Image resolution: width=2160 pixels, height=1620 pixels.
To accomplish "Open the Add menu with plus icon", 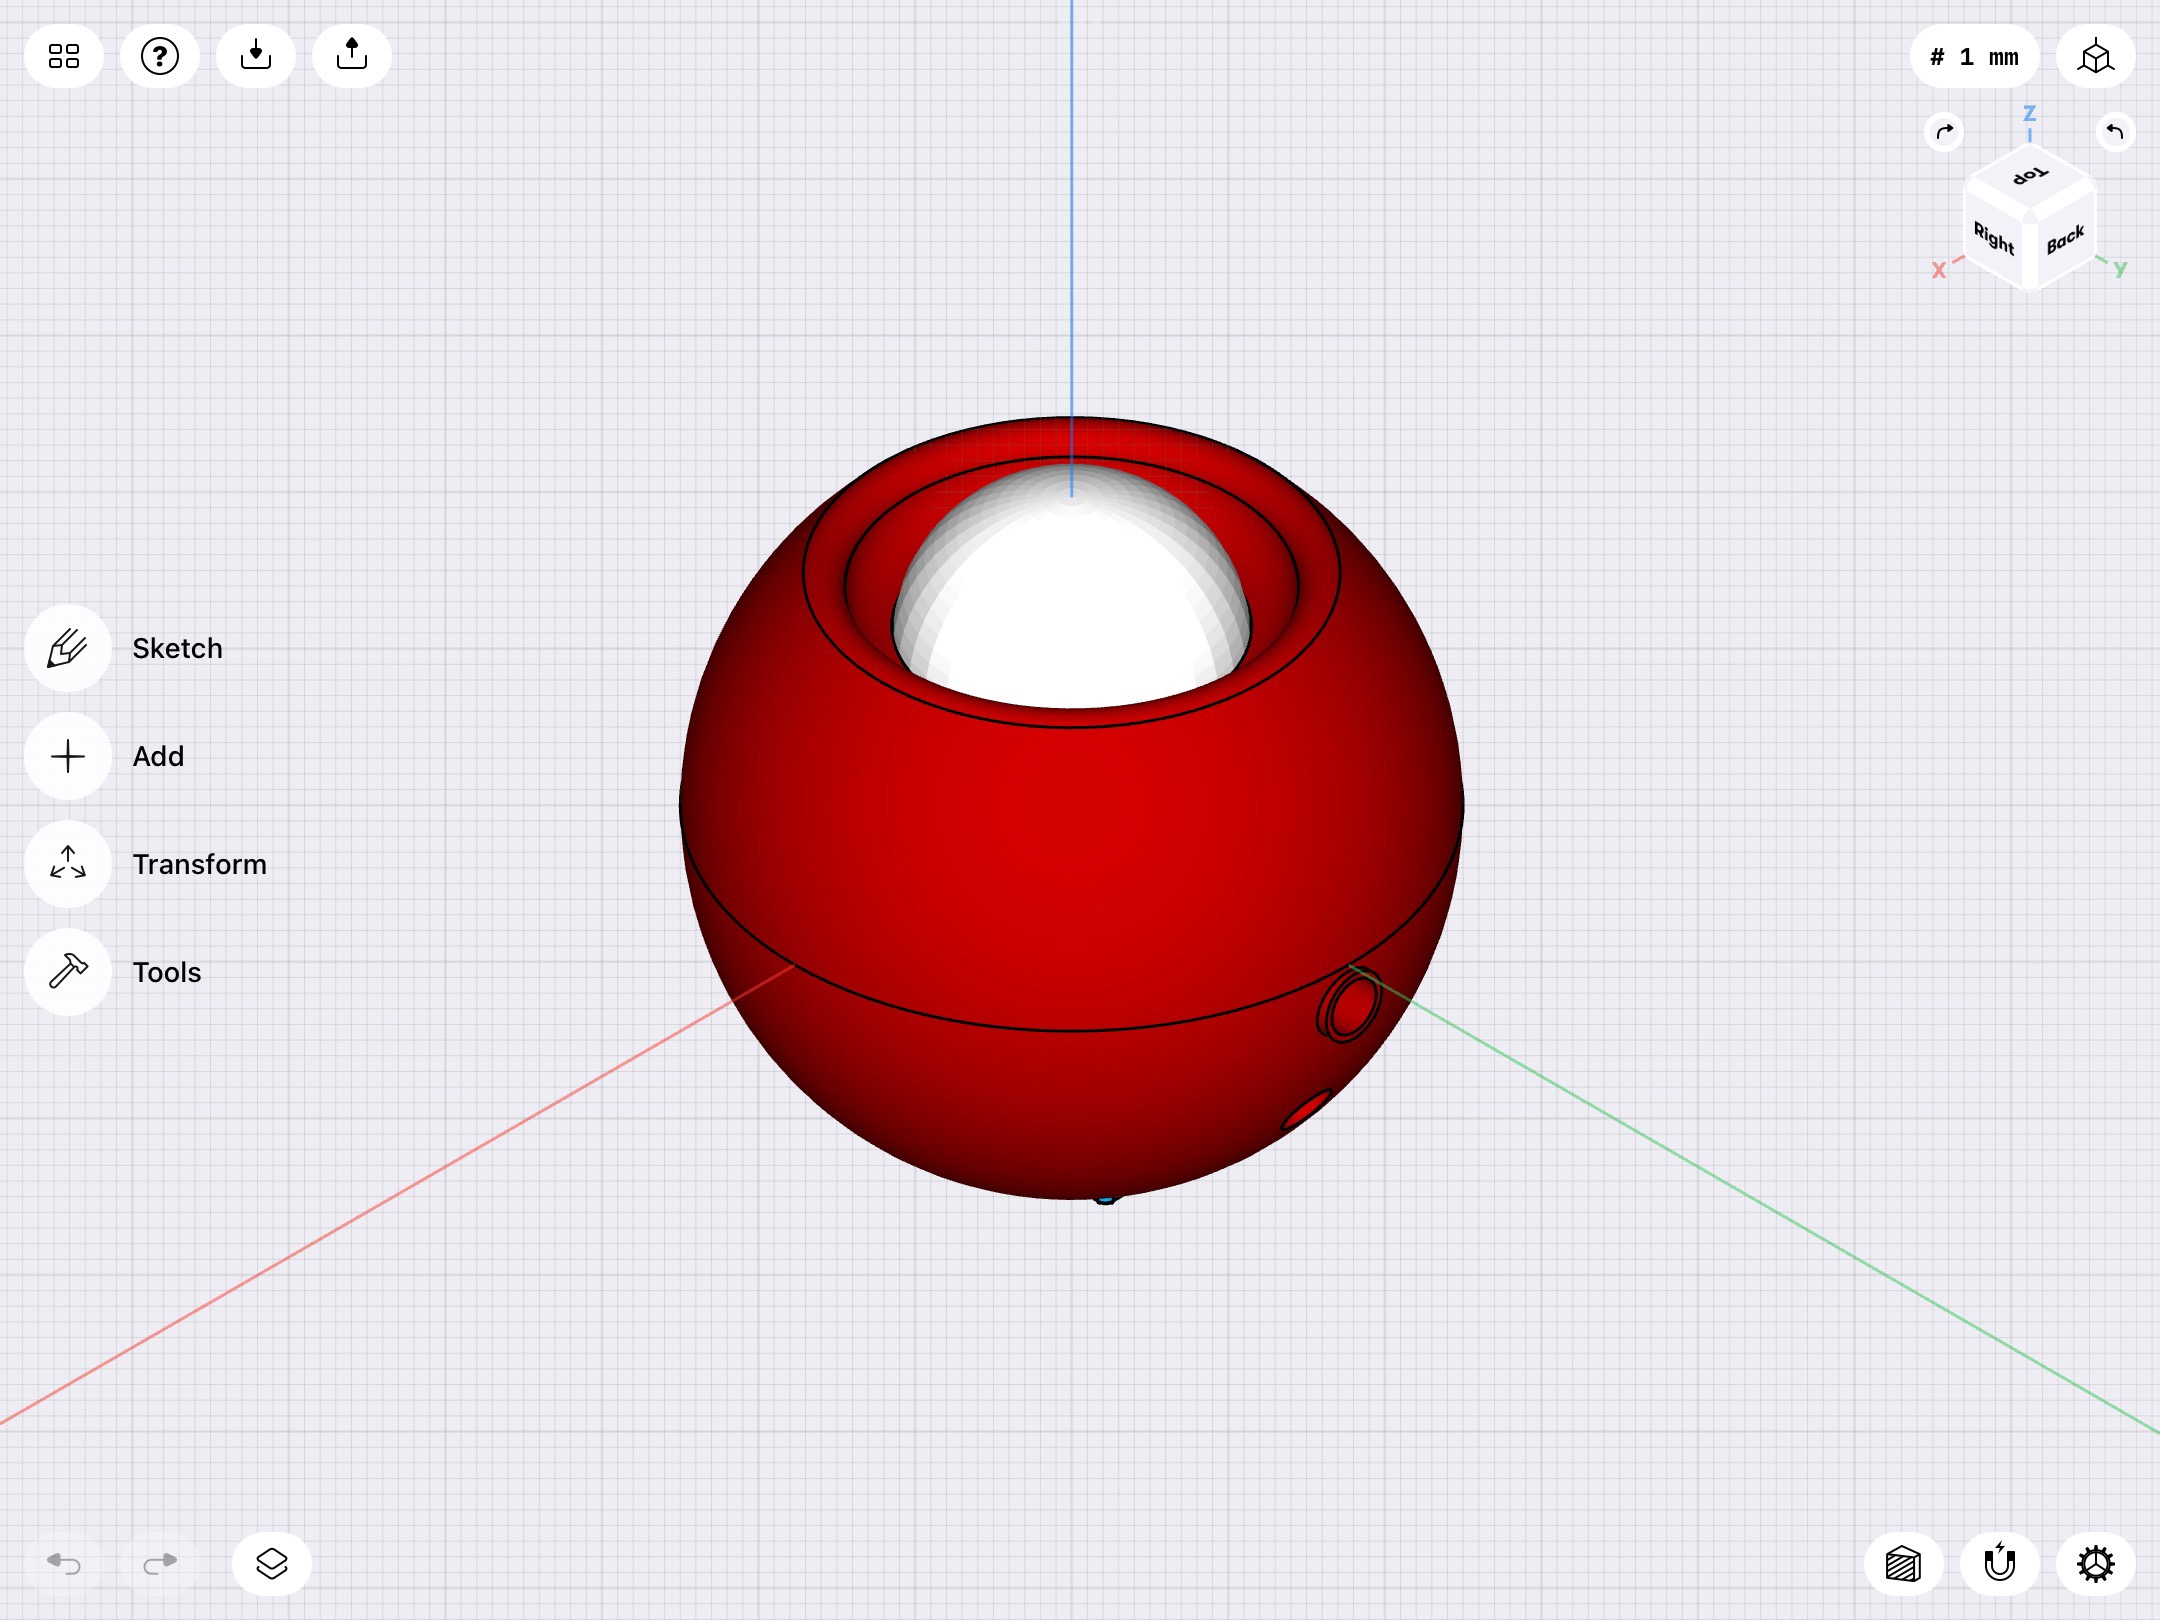I will click(68, 756).
